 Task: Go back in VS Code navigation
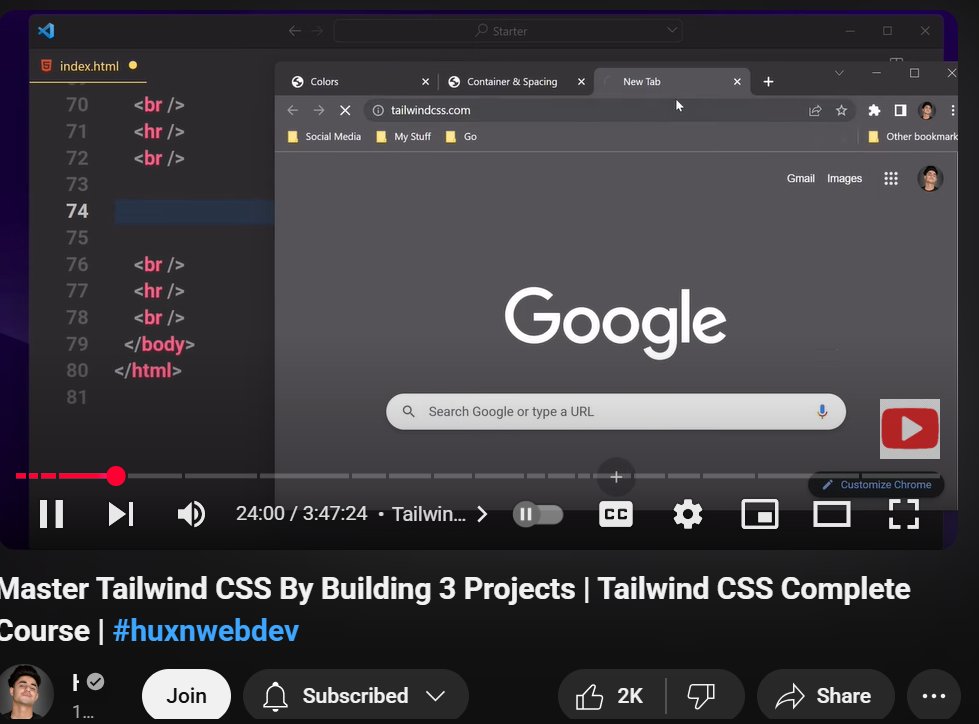pos(295,31)
